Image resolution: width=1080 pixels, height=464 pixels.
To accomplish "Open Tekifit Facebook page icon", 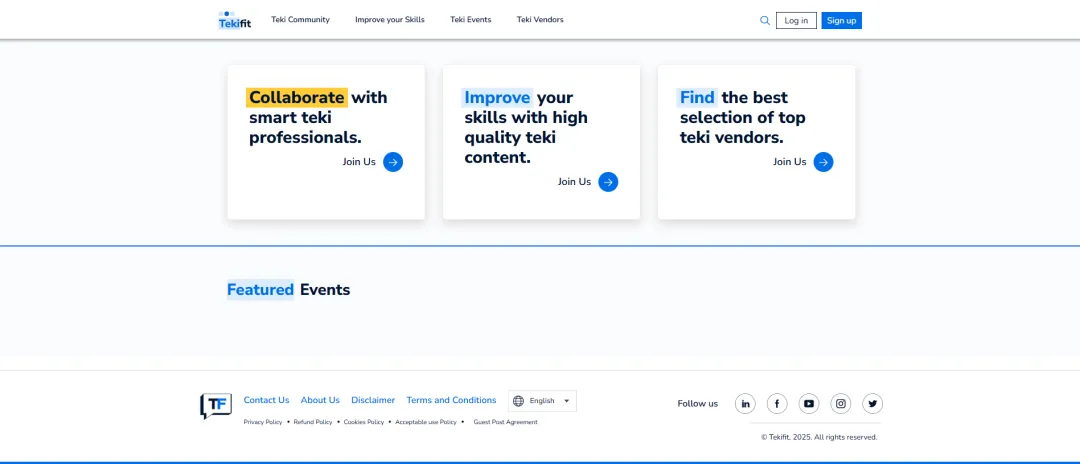I will pos(777,404).
